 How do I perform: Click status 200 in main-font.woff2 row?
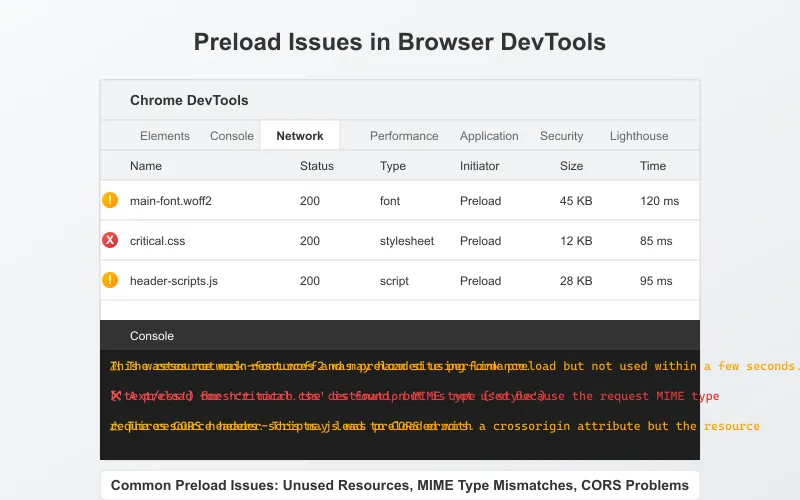point(310,201)
